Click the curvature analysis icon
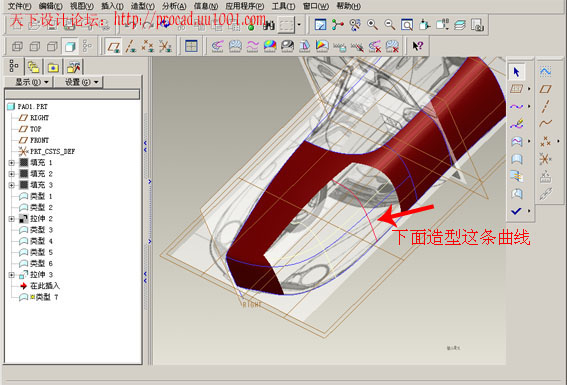This screenshot has height=385, width=567. click(x=217, y=46)
